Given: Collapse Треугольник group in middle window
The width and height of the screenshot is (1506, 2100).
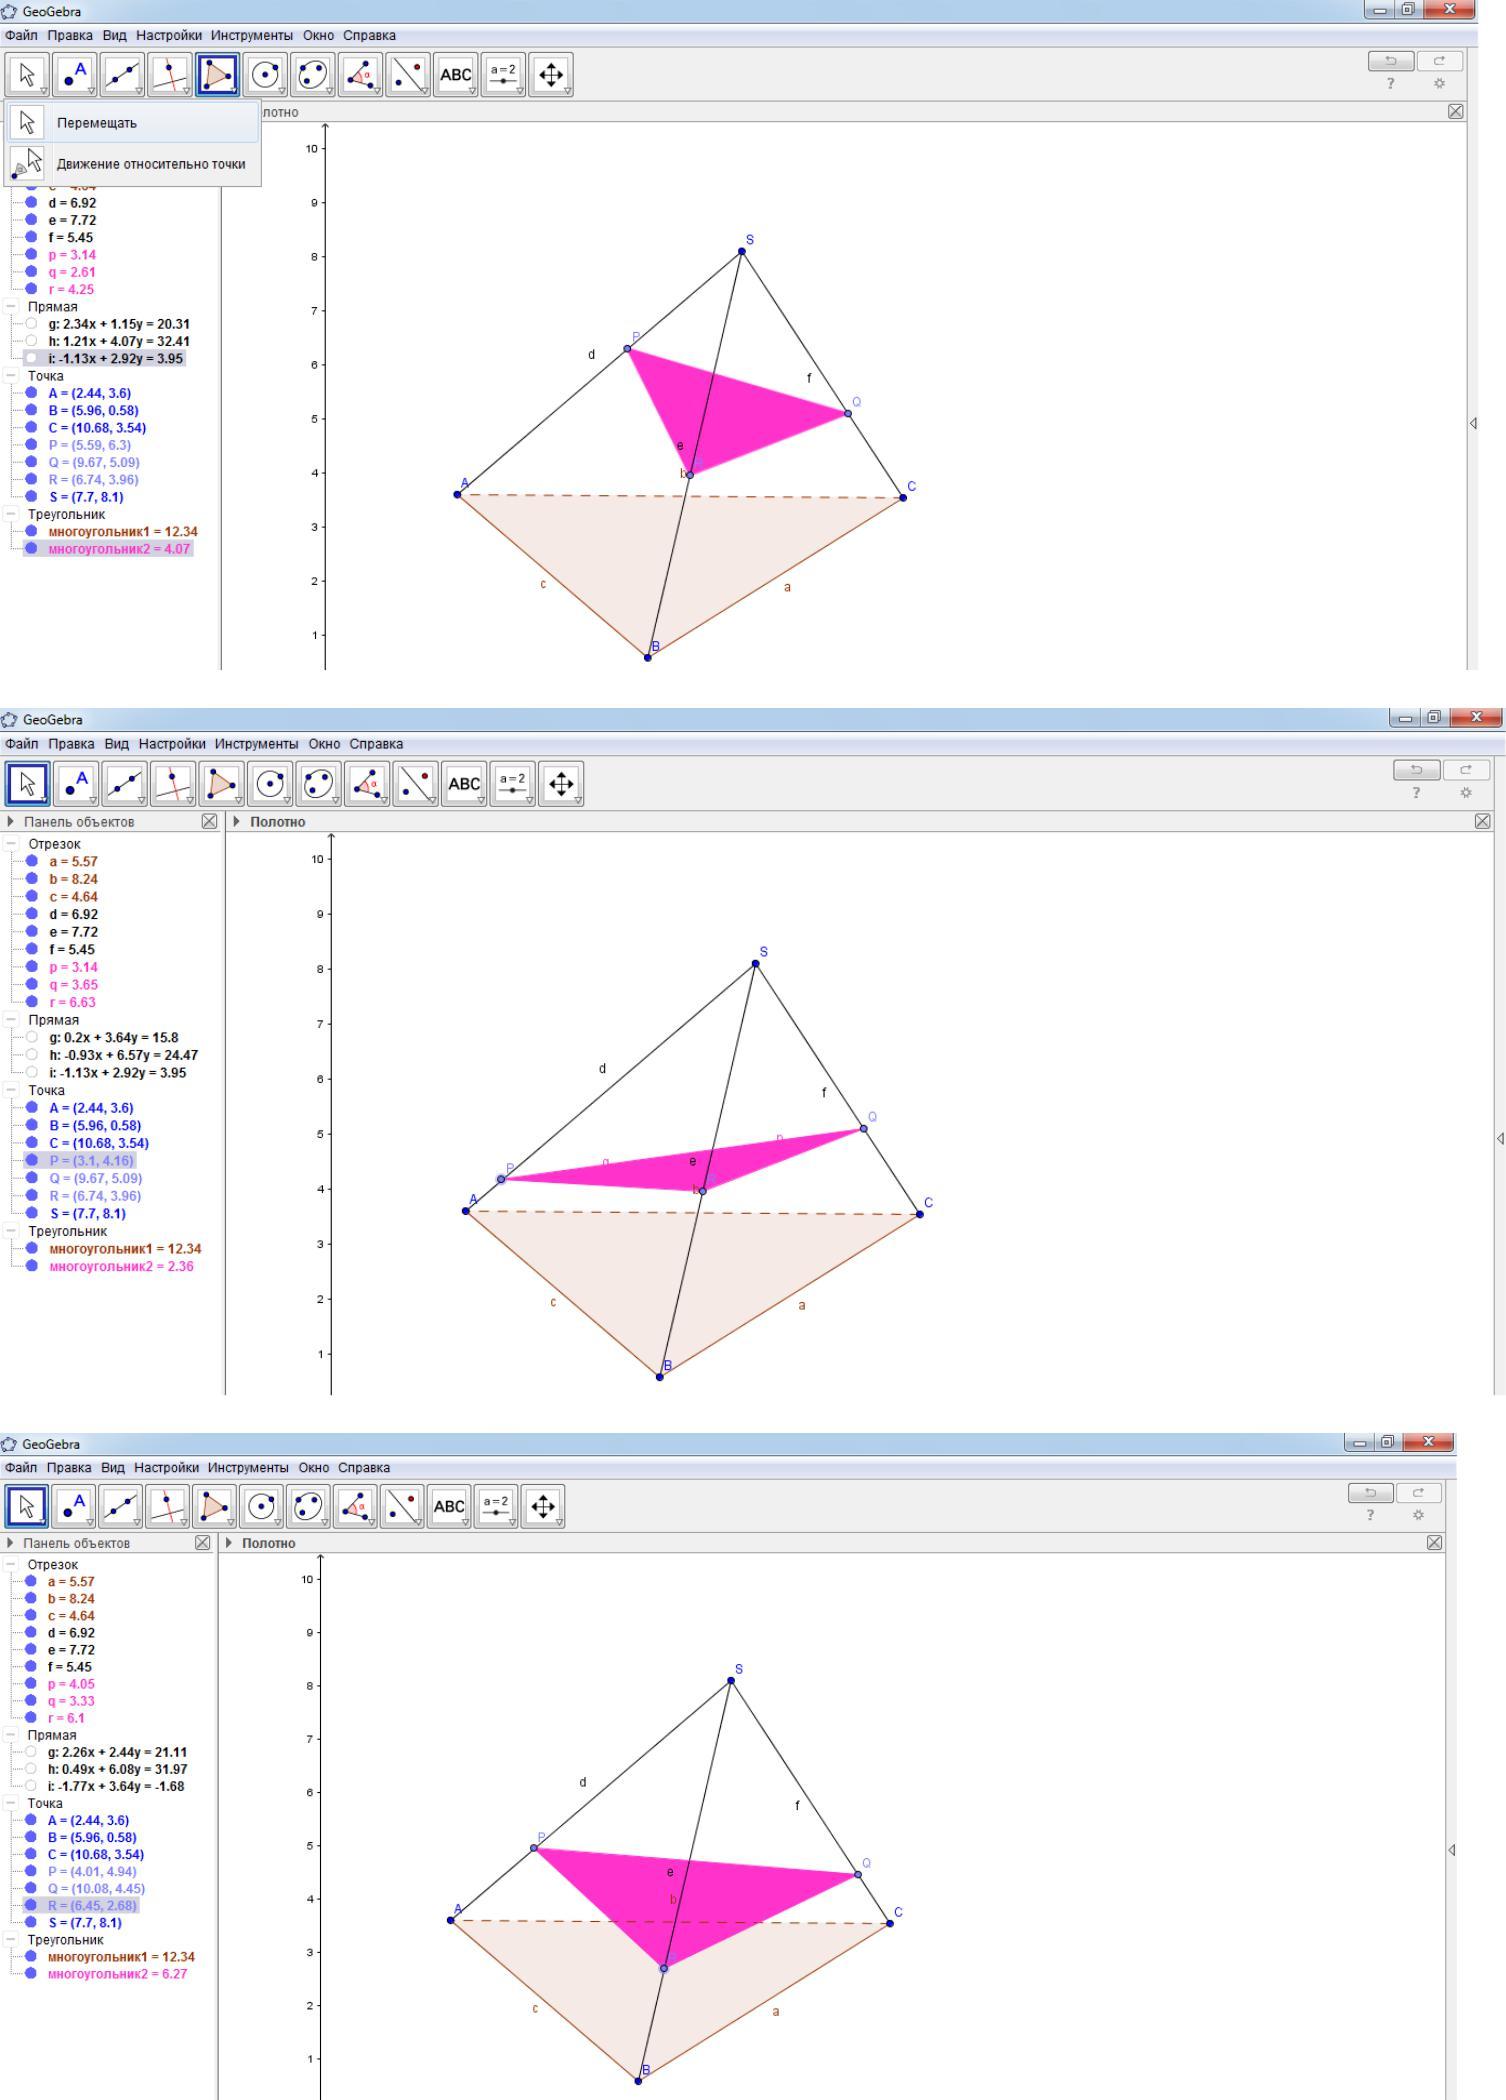Looking at the screenshot, I should (11, 1231).
